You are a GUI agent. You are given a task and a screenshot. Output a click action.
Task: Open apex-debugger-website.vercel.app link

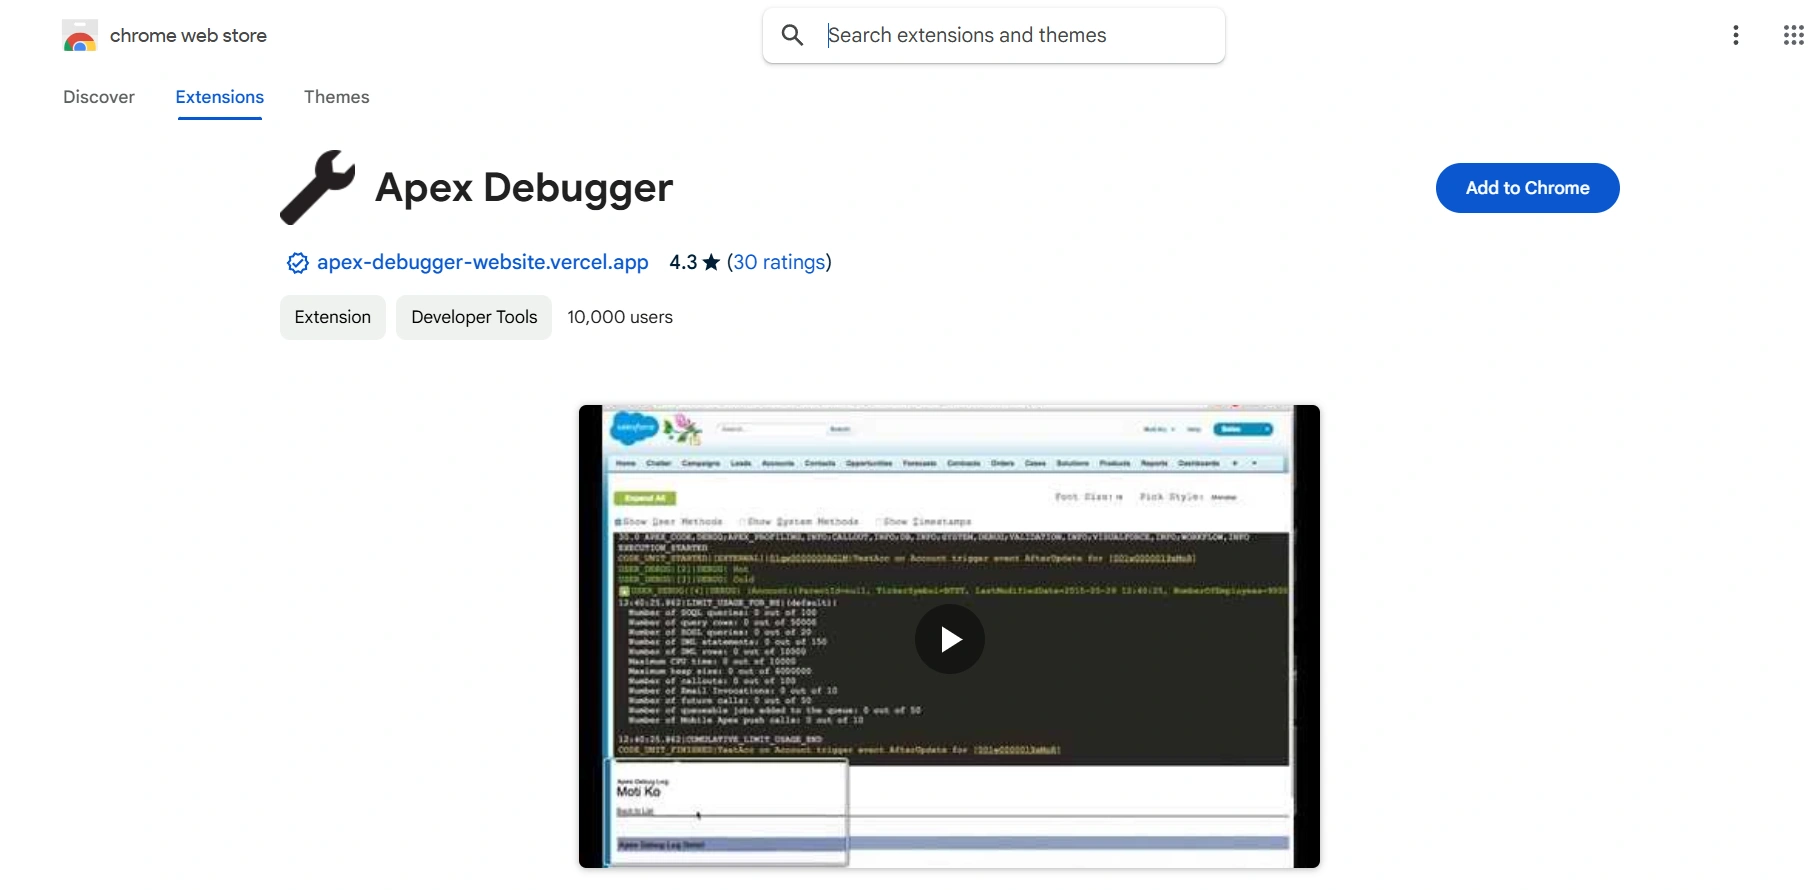click(483, 262)
